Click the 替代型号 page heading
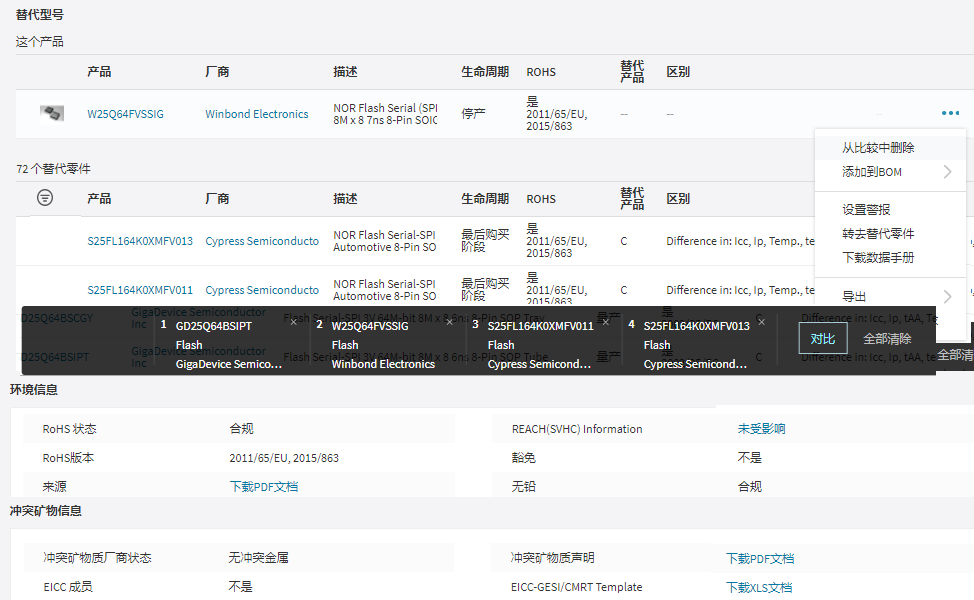Image resolution: width=974 pixels, height=600 pixels. click(x=39, y=14)
